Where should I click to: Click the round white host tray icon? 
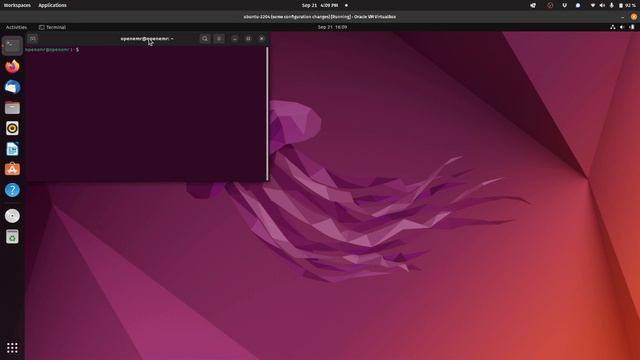pyautogui.click(x=578, y=5)
